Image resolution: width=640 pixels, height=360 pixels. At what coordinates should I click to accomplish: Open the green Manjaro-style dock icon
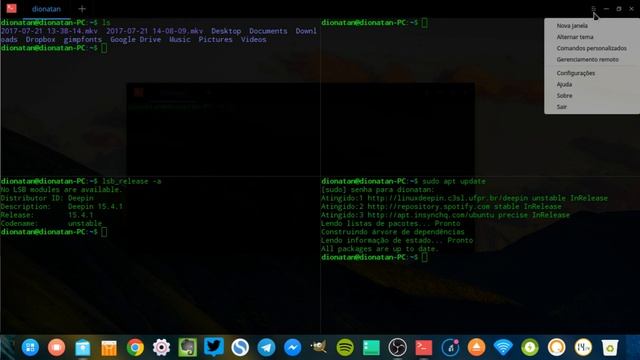[371, 348]
